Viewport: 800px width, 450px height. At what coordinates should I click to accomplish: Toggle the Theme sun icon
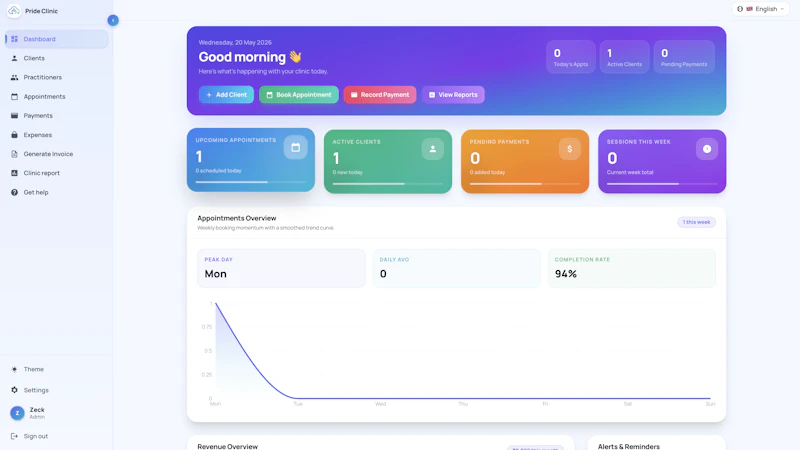pyautogui.click(x=14, y=369)
